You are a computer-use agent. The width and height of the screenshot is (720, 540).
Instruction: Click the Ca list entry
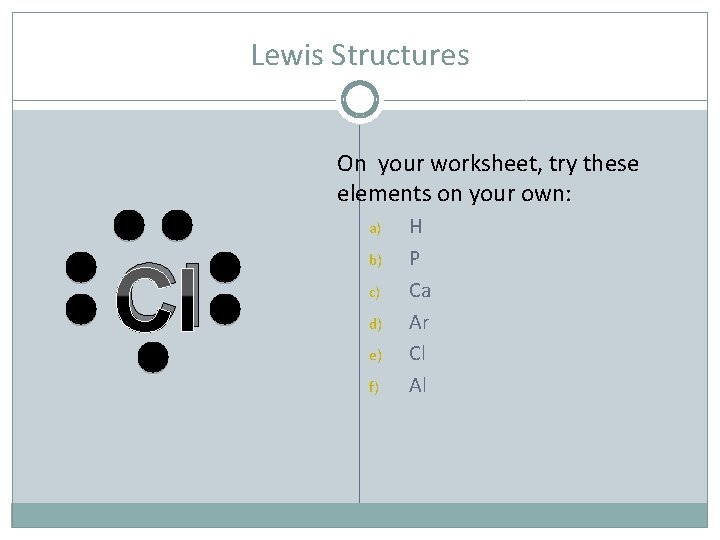click(x=420, y=291)
